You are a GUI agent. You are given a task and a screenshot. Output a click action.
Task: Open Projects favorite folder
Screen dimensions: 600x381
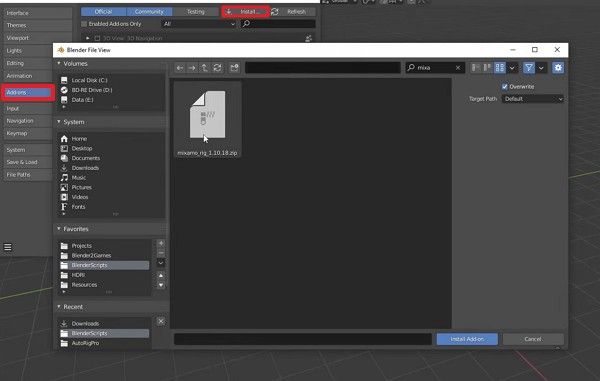[x=82, y=246]
